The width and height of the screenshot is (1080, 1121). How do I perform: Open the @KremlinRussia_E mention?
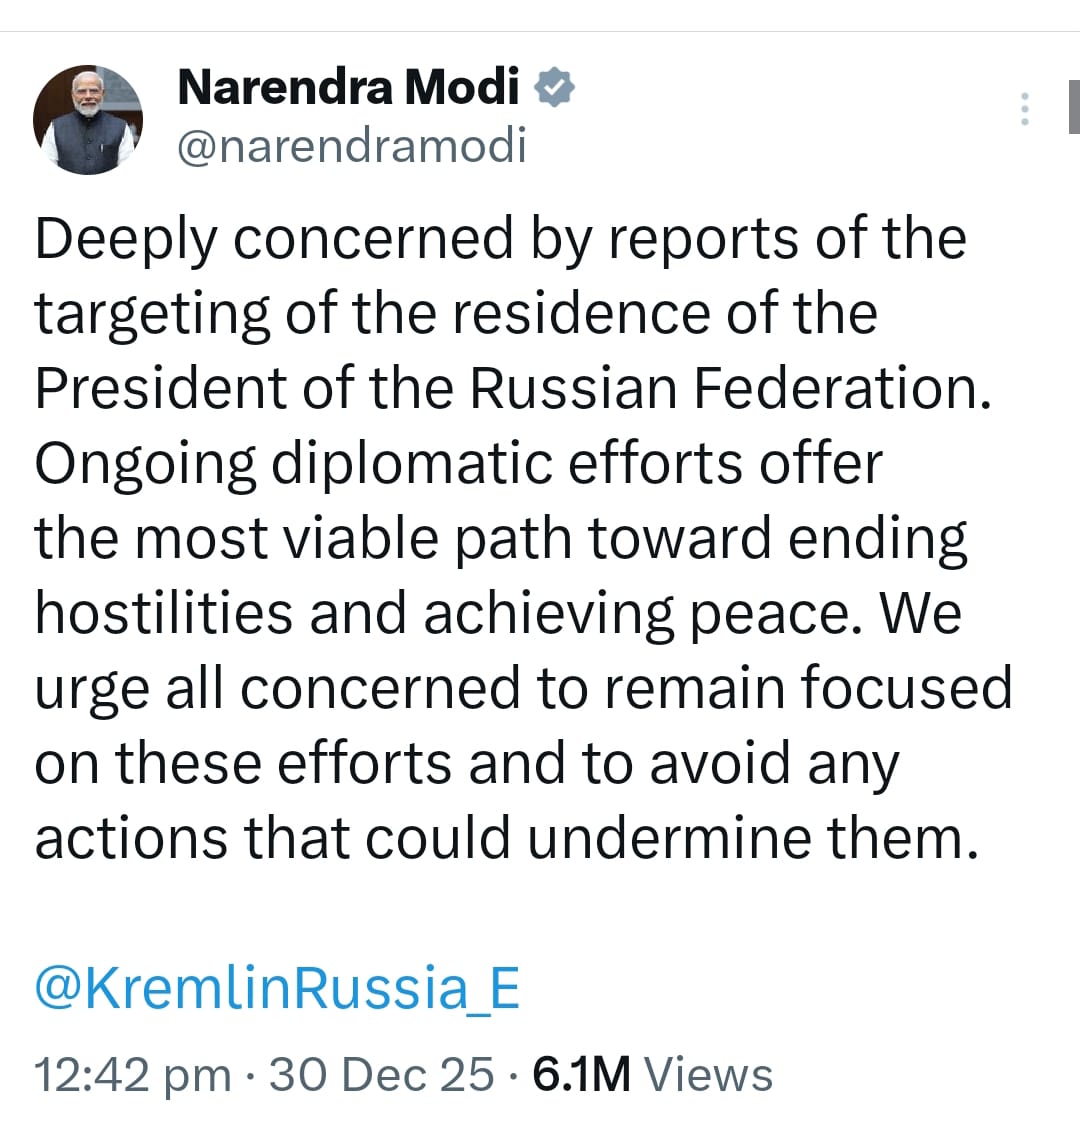coord(277,988)
